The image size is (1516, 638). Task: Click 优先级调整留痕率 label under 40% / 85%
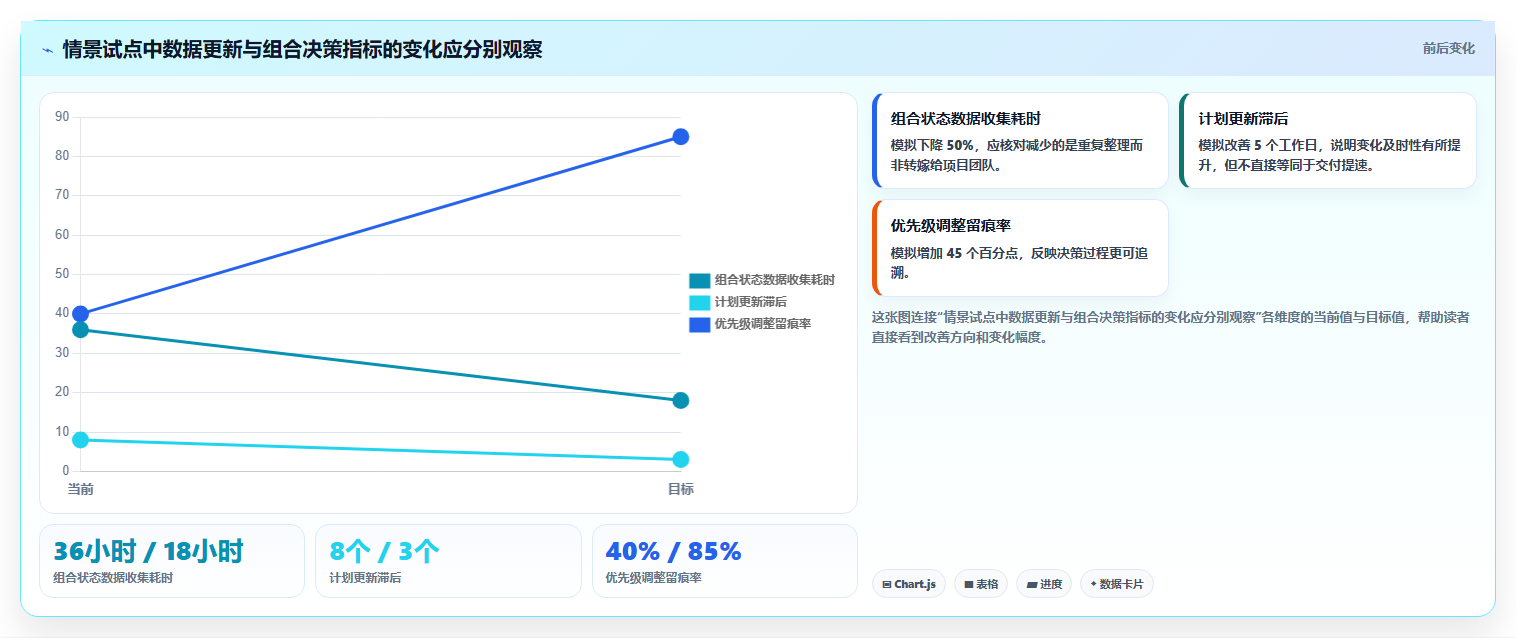click(654, 578)
